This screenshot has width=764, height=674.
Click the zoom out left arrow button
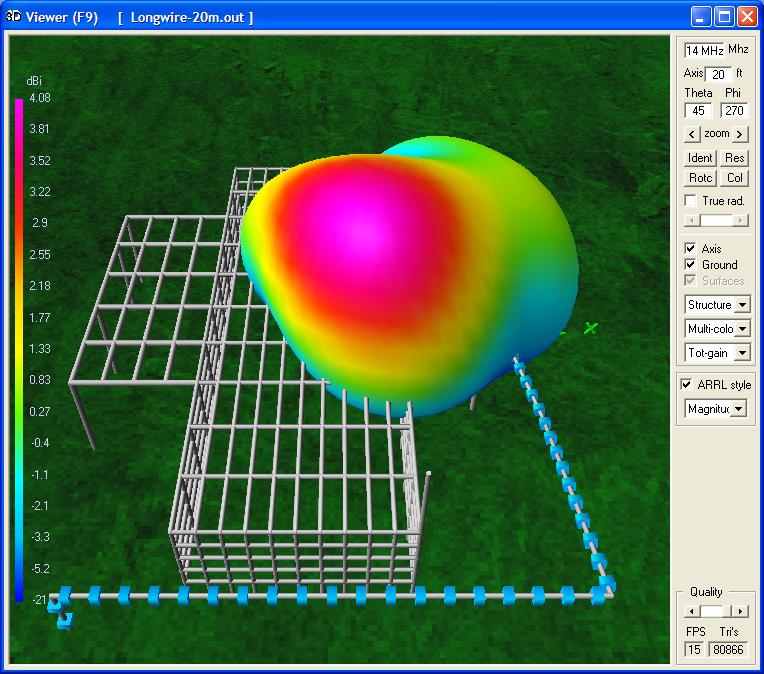(x=691, y=134)
